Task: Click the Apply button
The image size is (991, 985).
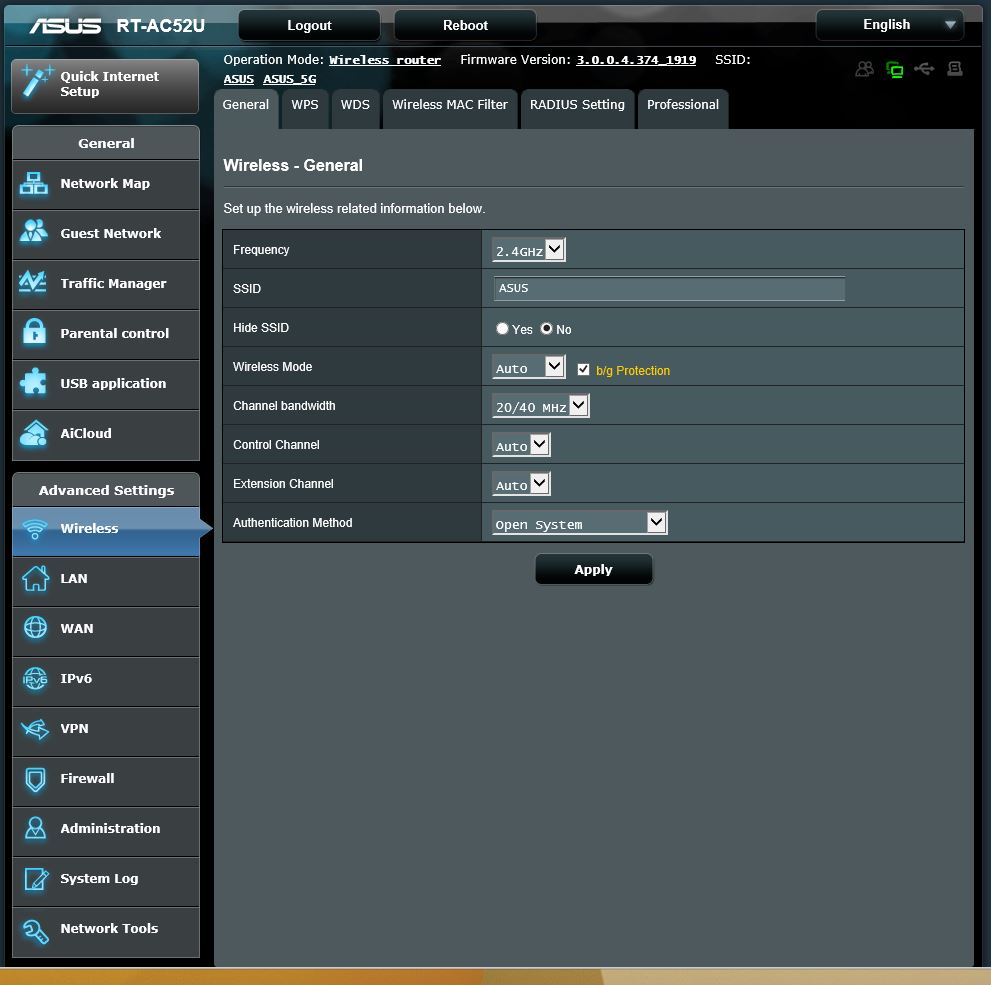Action: pyautogui.click(x=593, y=569)
